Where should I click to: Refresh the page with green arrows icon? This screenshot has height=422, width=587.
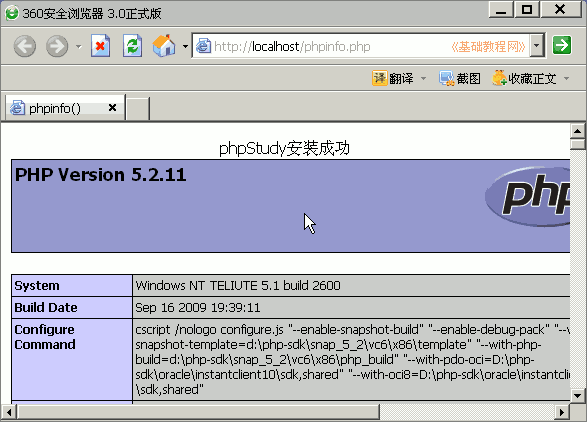coord(133,46)
